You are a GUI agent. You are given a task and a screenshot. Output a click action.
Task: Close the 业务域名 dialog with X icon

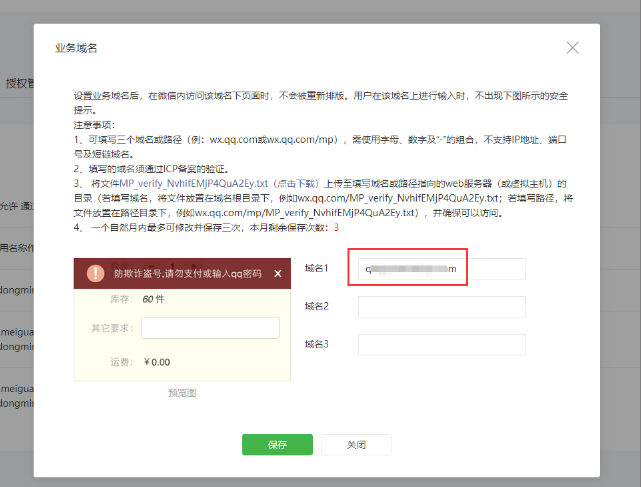pos(573,48)
